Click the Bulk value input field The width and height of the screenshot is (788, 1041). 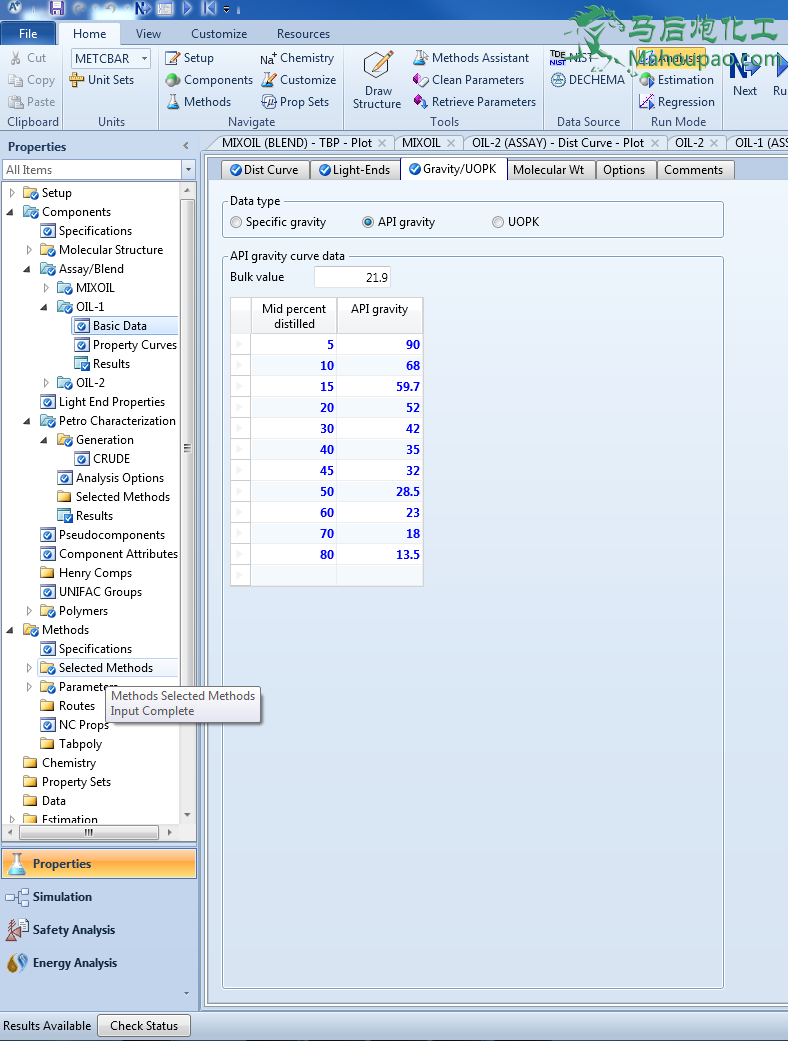pyautogui.click(x=353, y=278)
